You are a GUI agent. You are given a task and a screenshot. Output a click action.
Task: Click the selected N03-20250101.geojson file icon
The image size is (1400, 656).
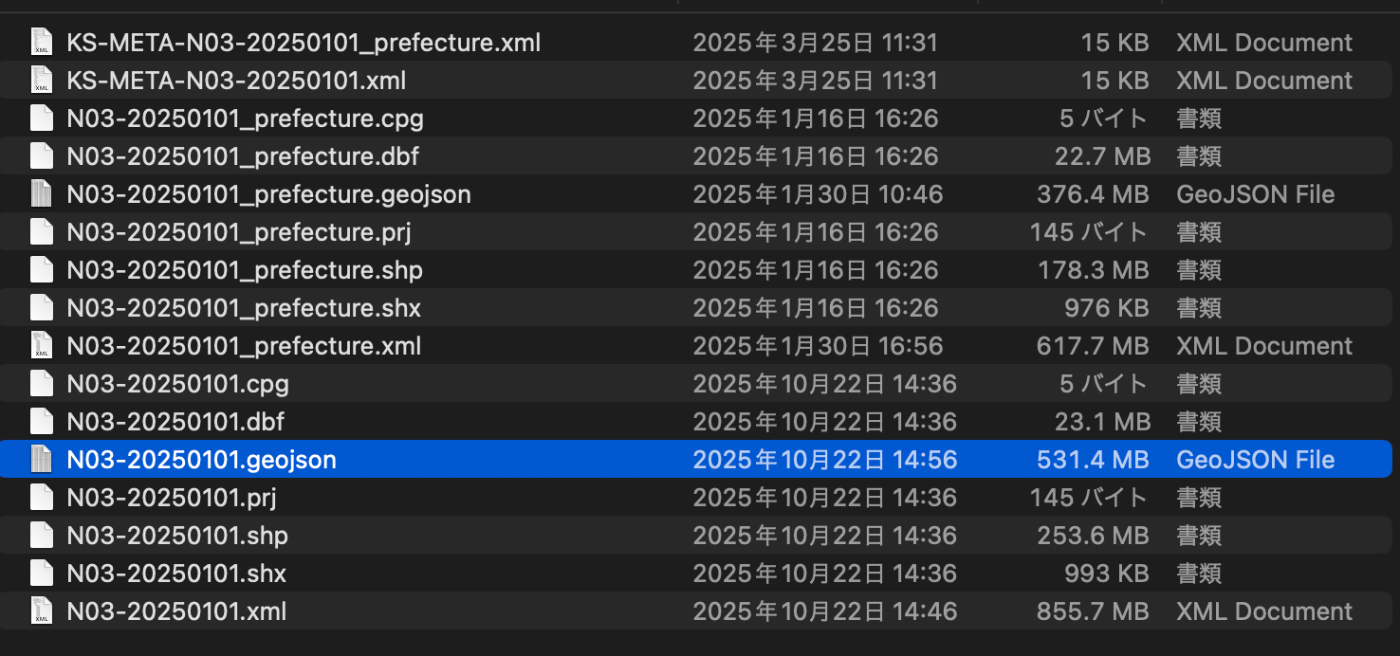[41, 460]
